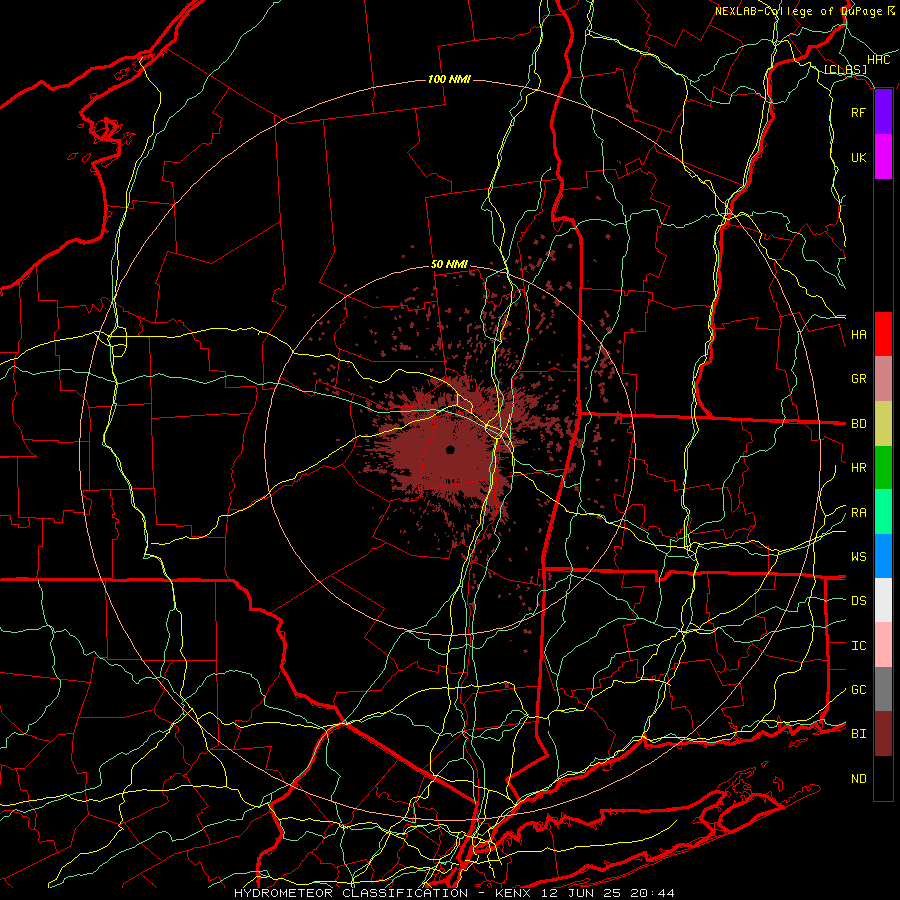The image size is (900, 900).
Task: Click the WS blue legend swatch
Action: [883, 556]
